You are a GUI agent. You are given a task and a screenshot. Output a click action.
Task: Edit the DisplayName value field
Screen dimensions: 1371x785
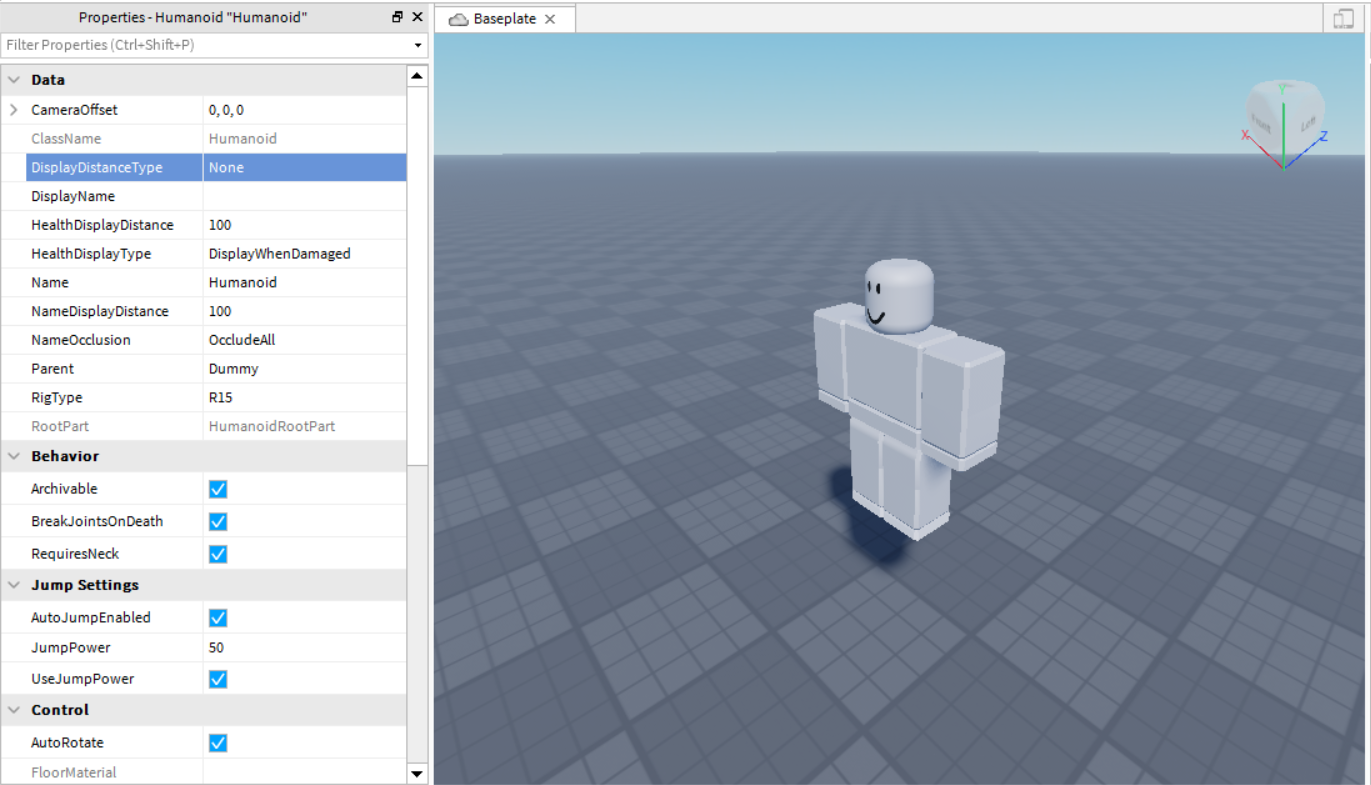pyautogui.click(x=305, y=196)
